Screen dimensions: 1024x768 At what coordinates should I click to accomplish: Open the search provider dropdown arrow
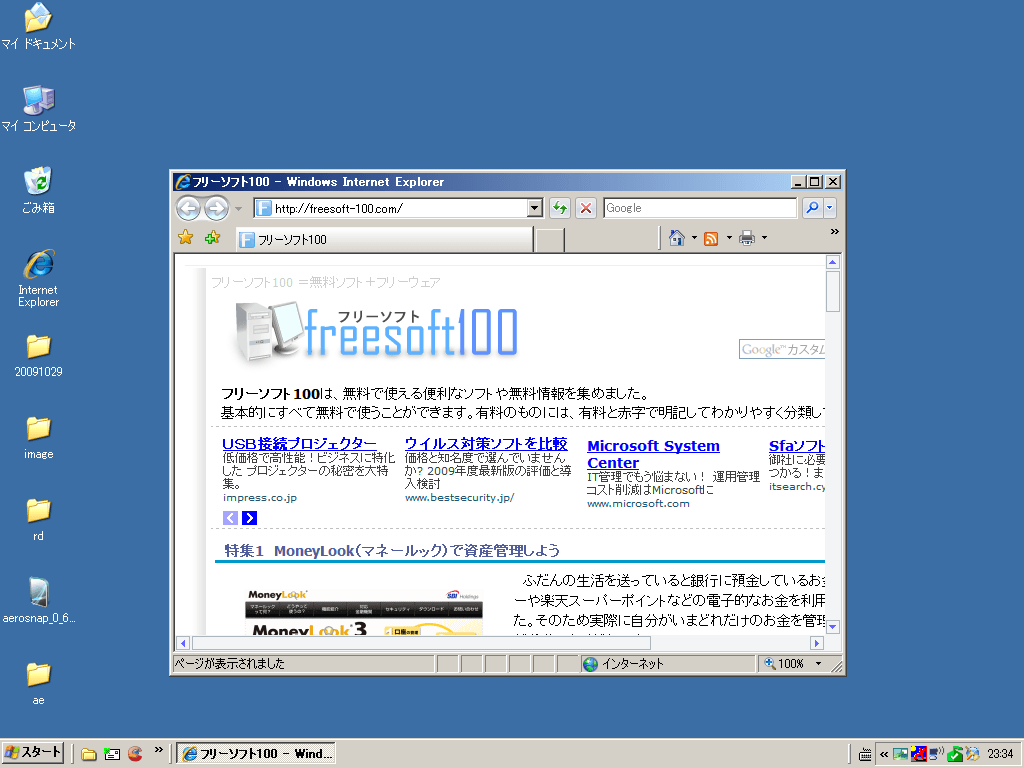tap(829, 208)
